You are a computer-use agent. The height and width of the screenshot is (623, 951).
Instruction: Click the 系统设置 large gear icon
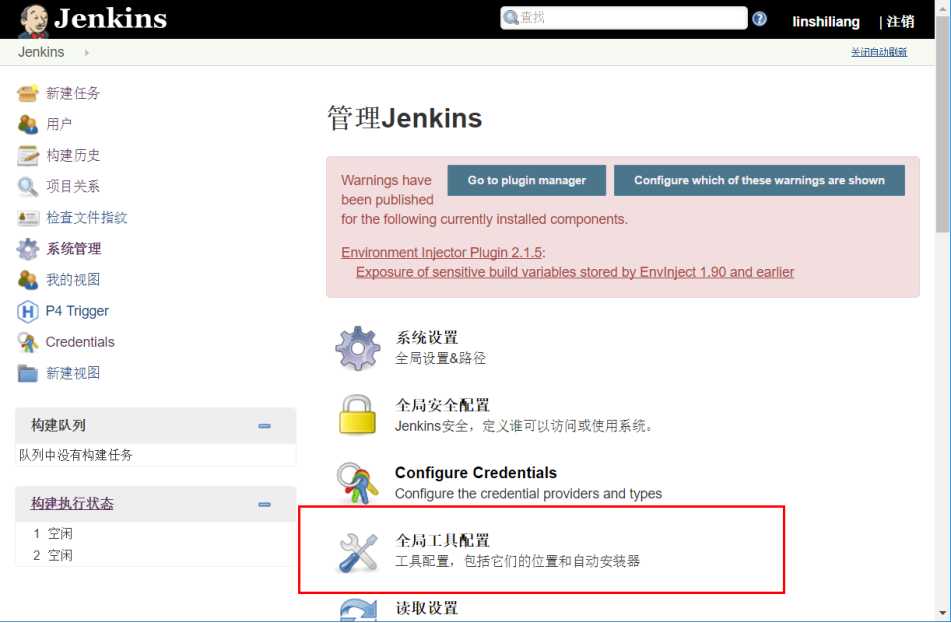pyautogui.click(x=358, y=348)
